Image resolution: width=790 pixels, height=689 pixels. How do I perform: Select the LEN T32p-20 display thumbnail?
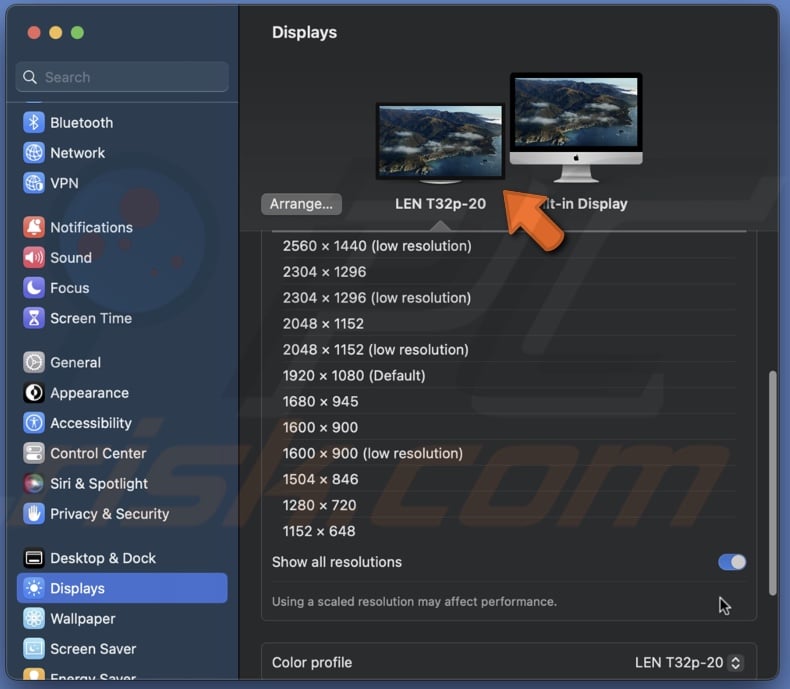(x=440, y=143)
